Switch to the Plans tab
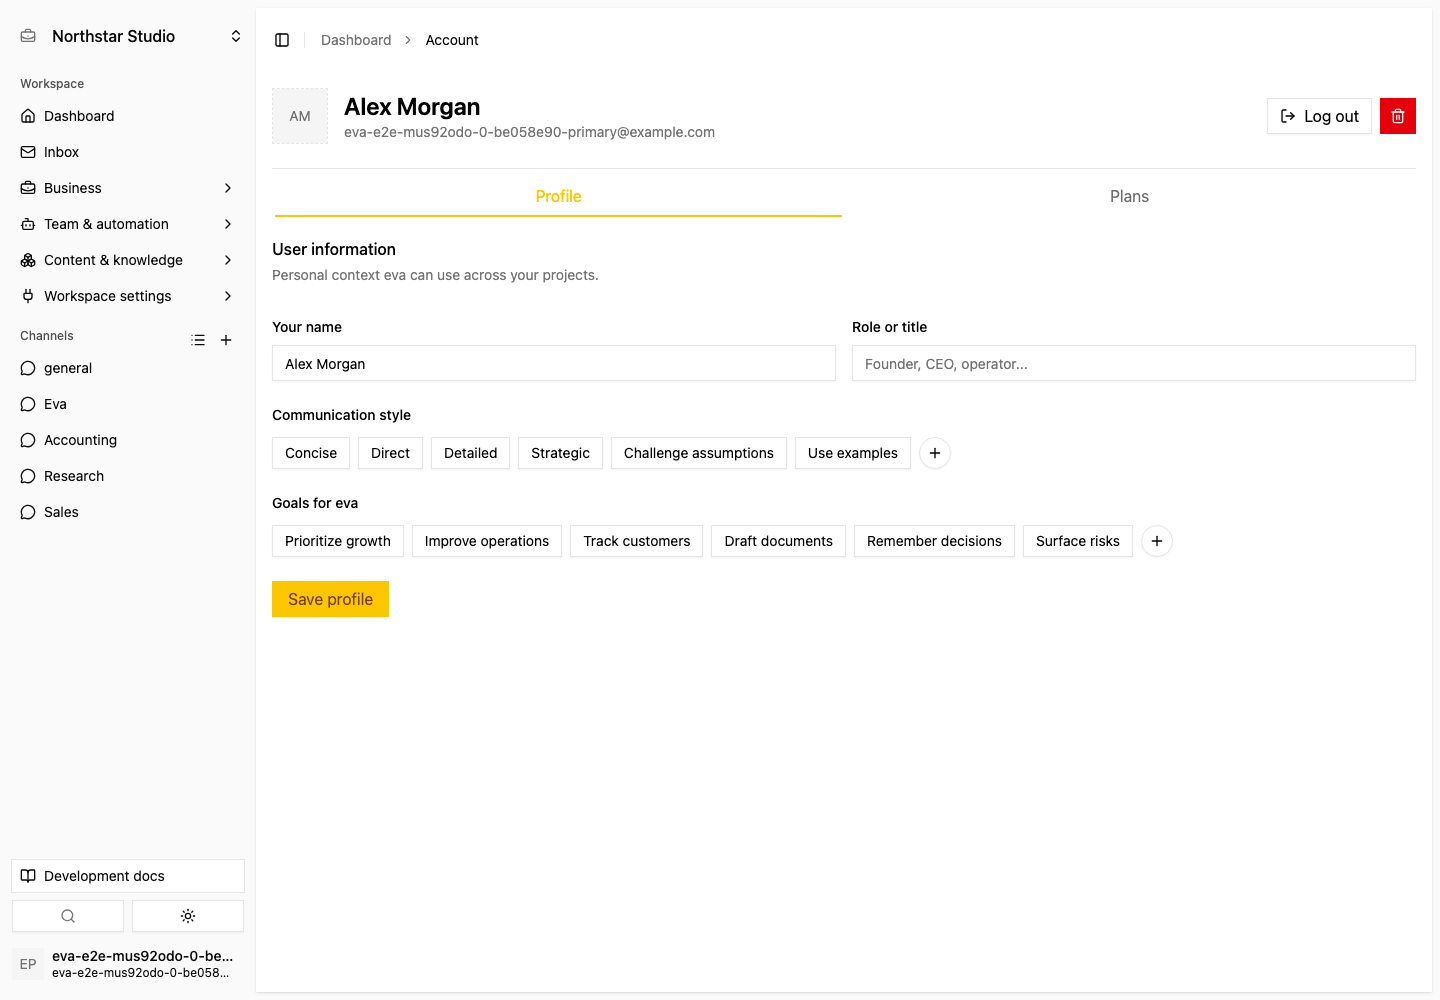Screen dimensions: 1440x1000 [x=1129, y=197]
